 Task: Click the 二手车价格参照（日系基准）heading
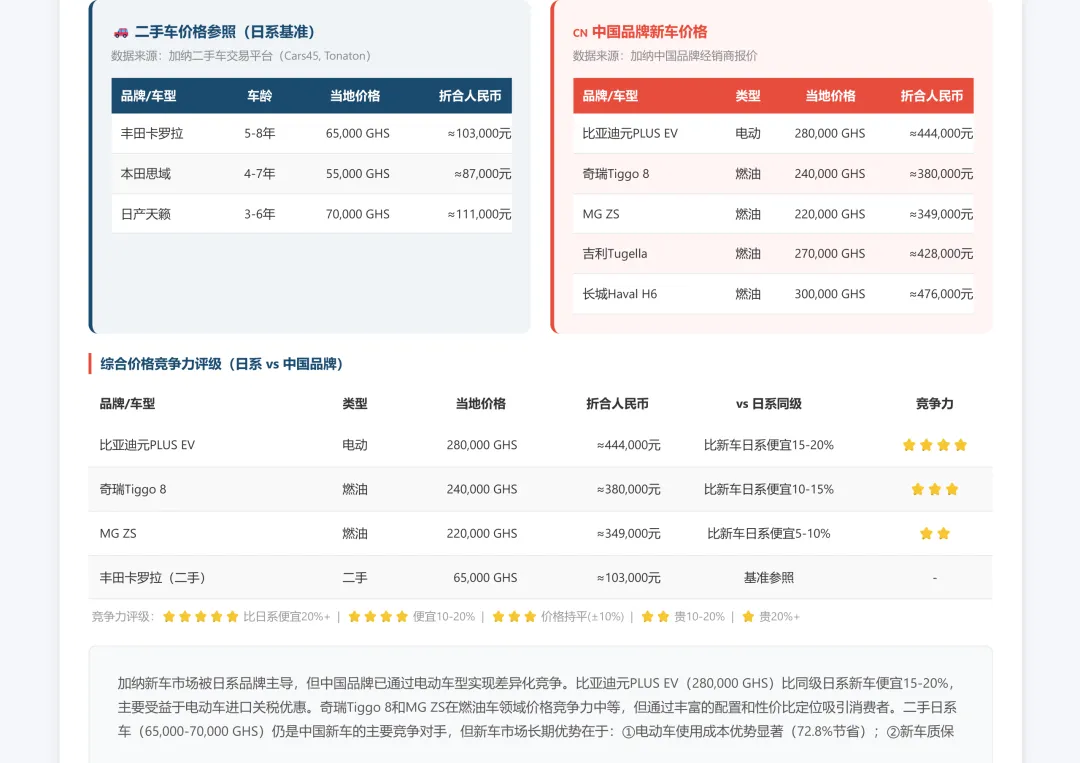(225, 32)
